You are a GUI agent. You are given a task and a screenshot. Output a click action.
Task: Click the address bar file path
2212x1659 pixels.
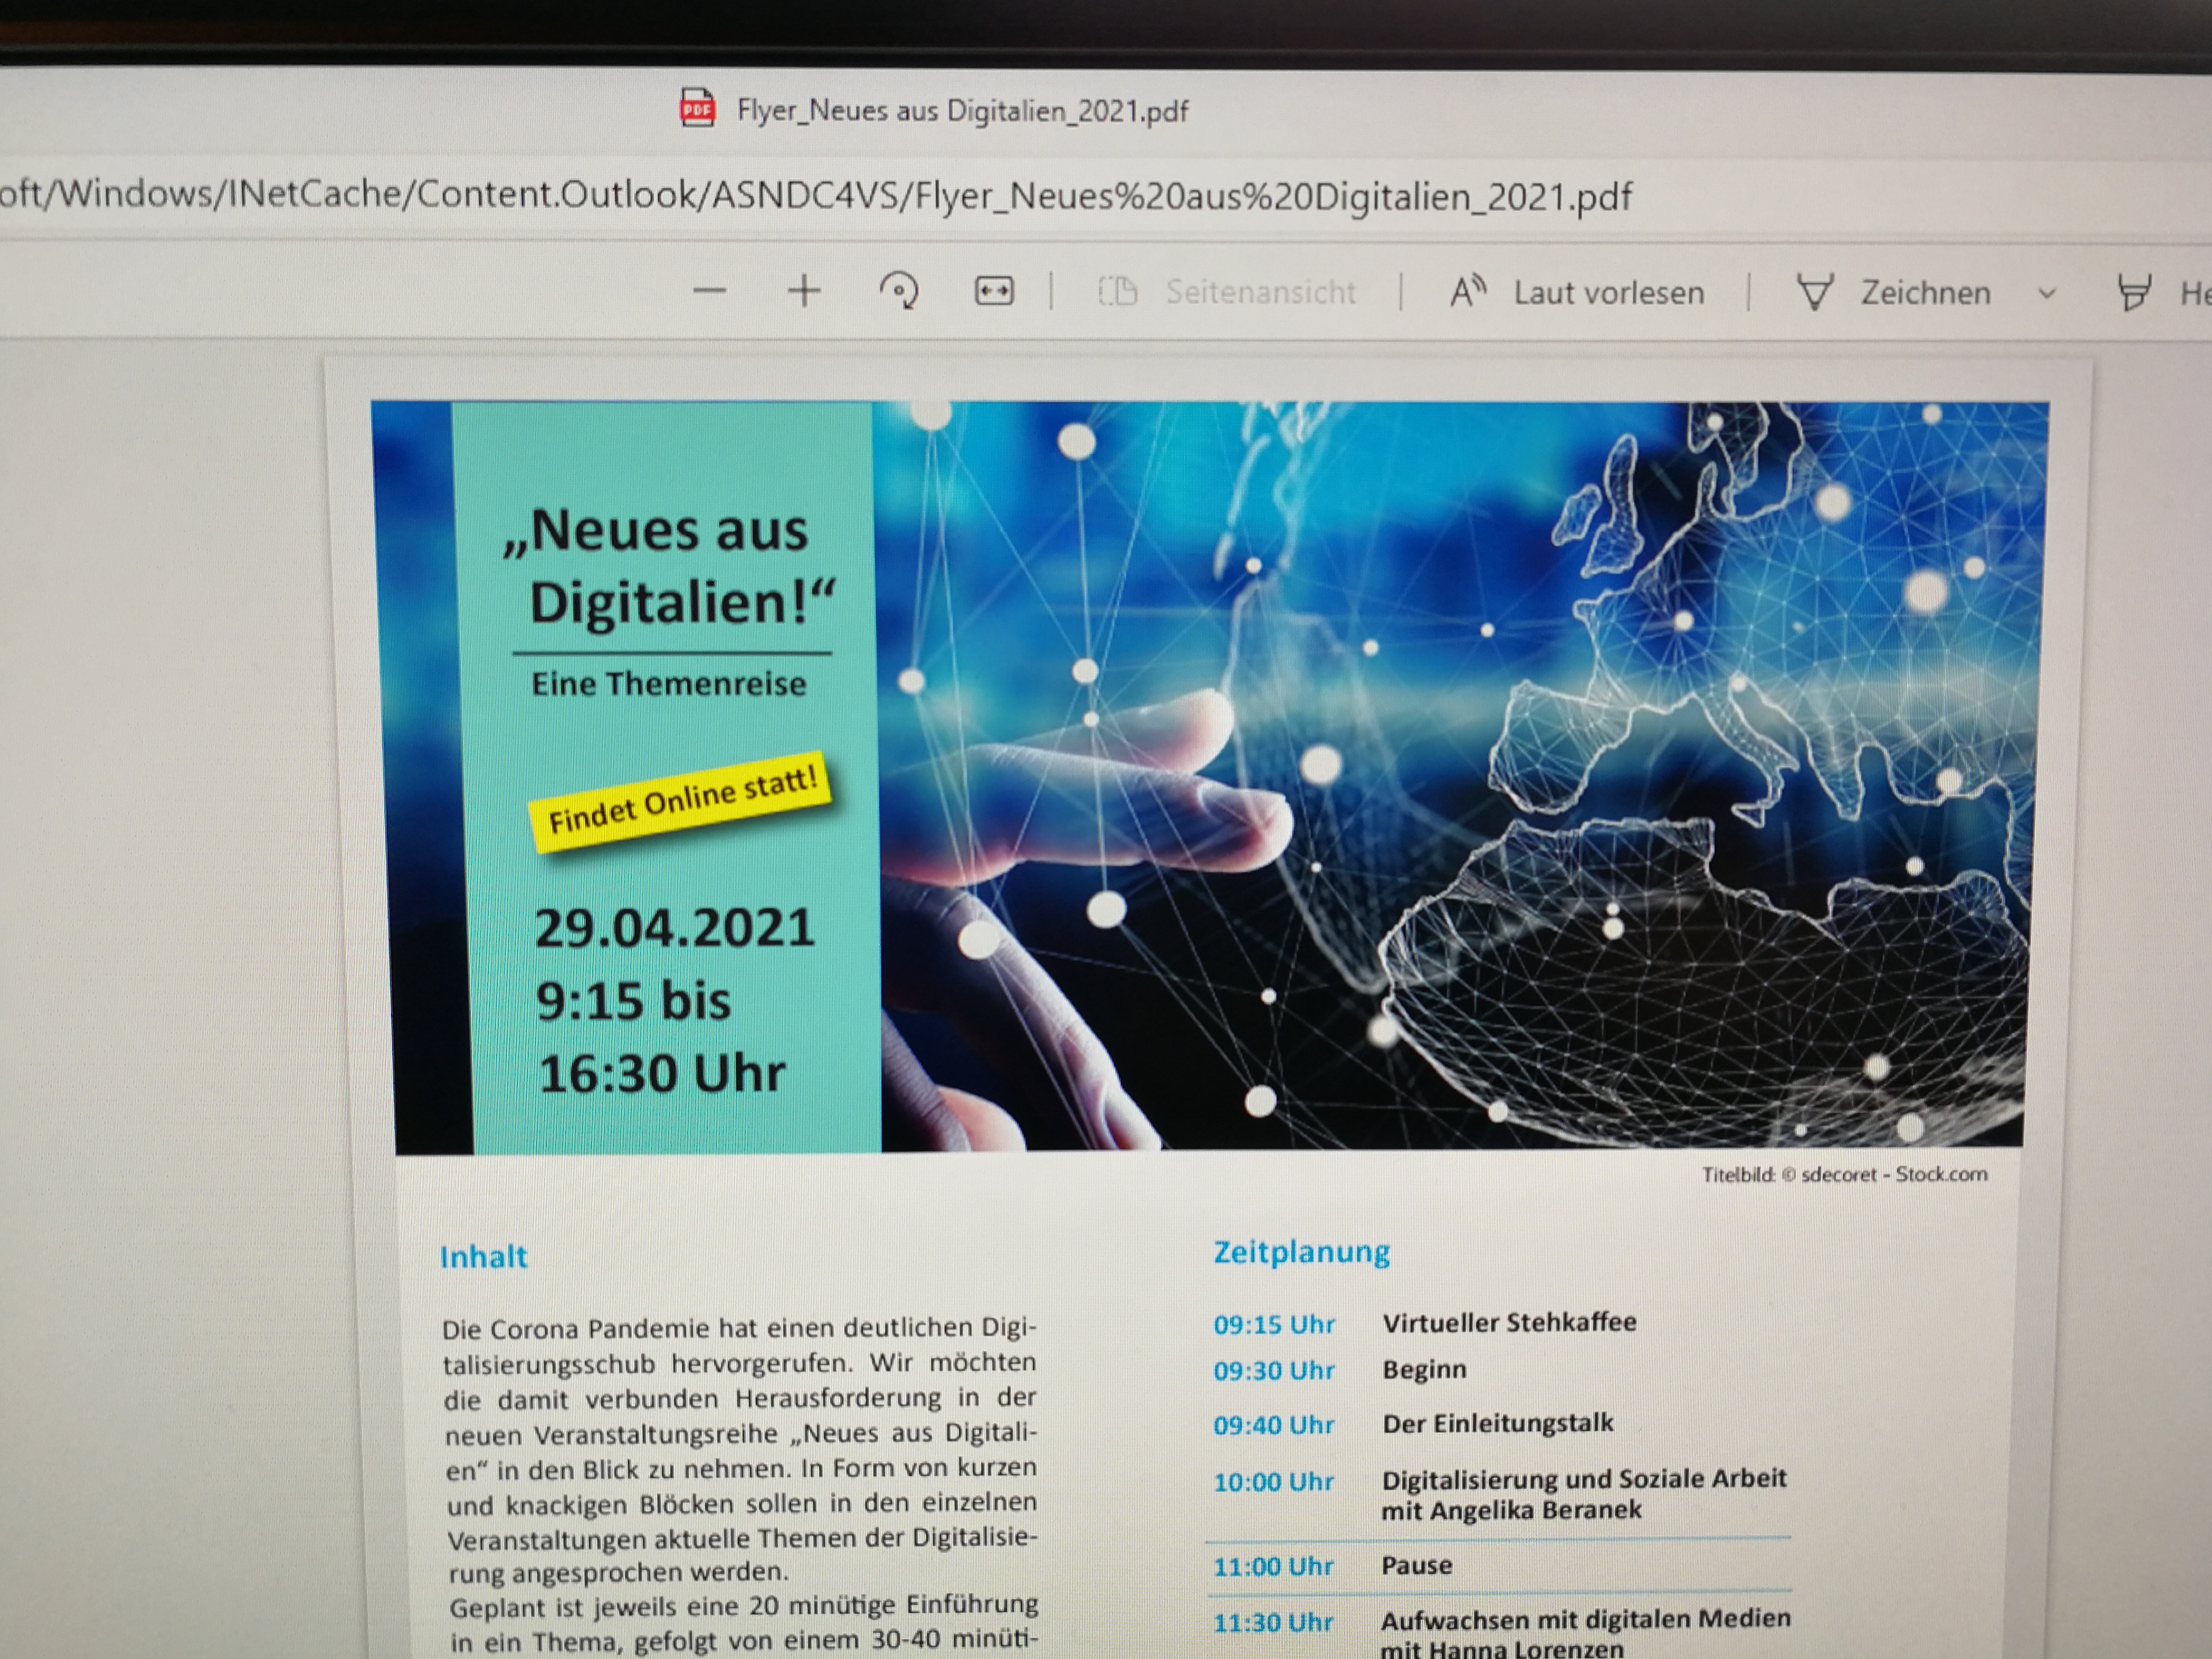tap(815, 195)
